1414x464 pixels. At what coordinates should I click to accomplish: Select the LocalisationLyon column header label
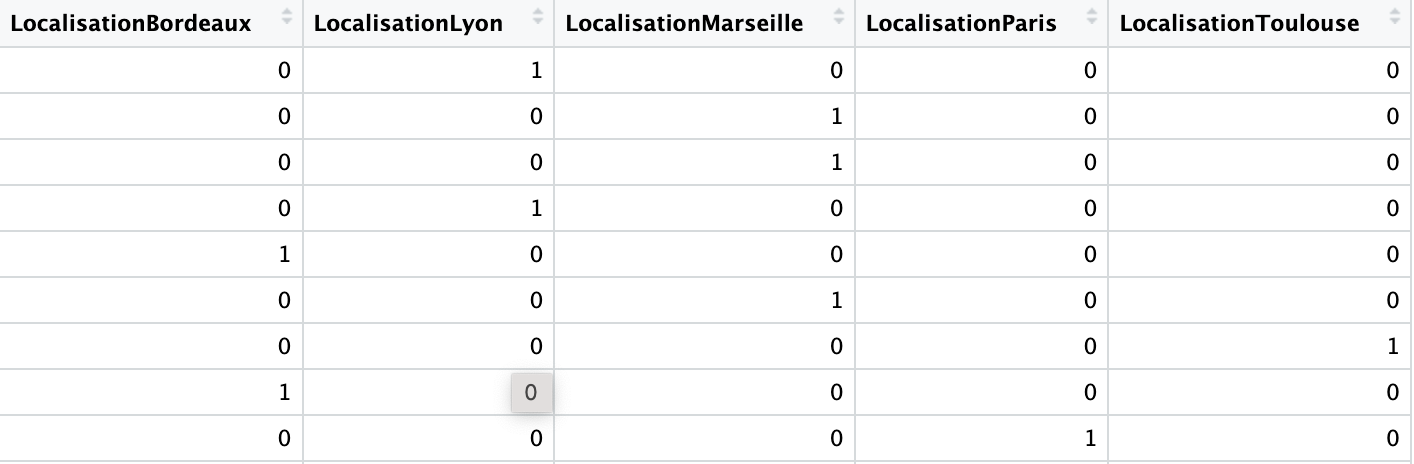(408, 23)
